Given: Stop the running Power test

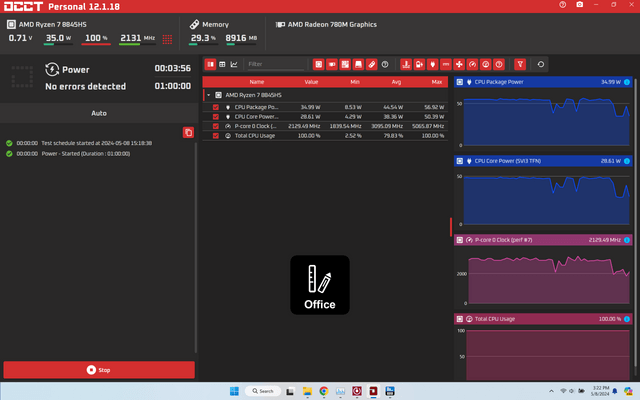Looking at the screenshot, I should click(x=99, y=370).
